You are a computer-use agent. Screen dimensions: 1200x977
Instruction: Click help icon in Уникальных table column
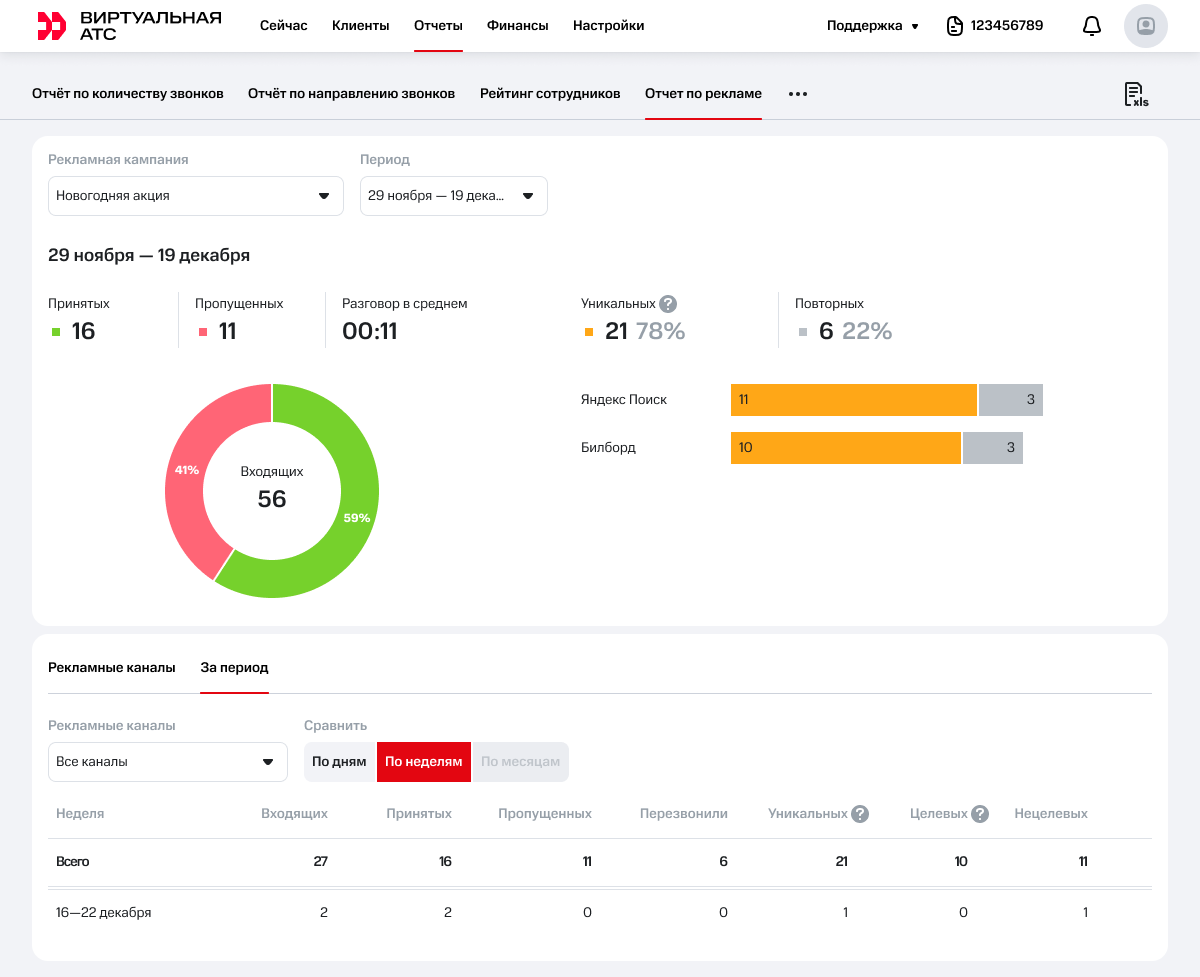coord(859,814)
